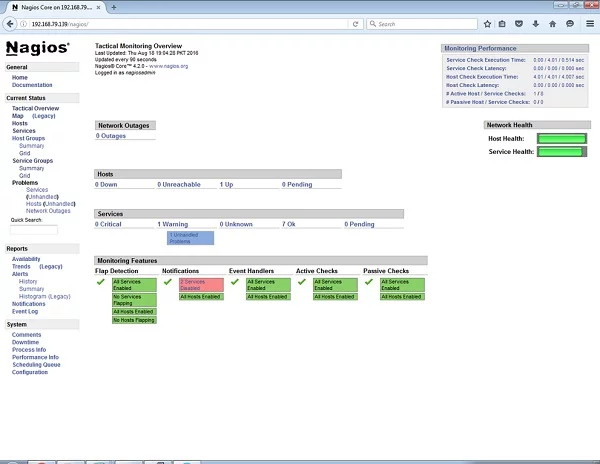Open Availability report
Image resolution: width=600 pixels, height=464 pixels.
pos(26,259)
